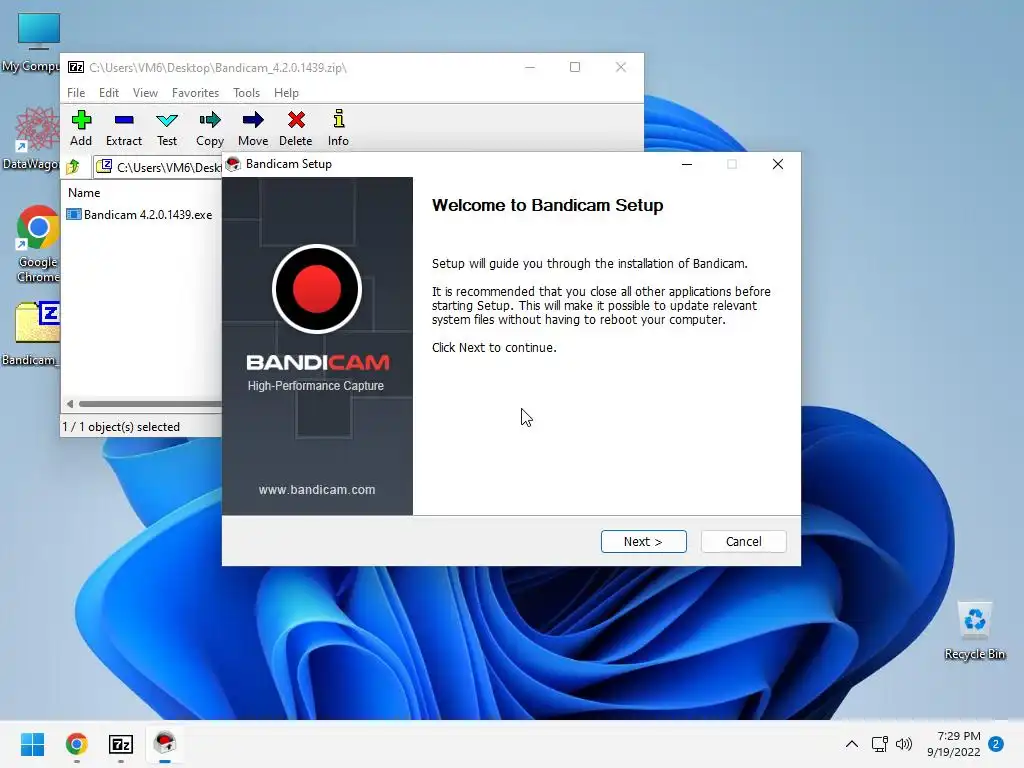Screen dimensions: 1024x768
Task: Click the 7z icon in the 7-Zip title bar
Action: tap(76, 67)
